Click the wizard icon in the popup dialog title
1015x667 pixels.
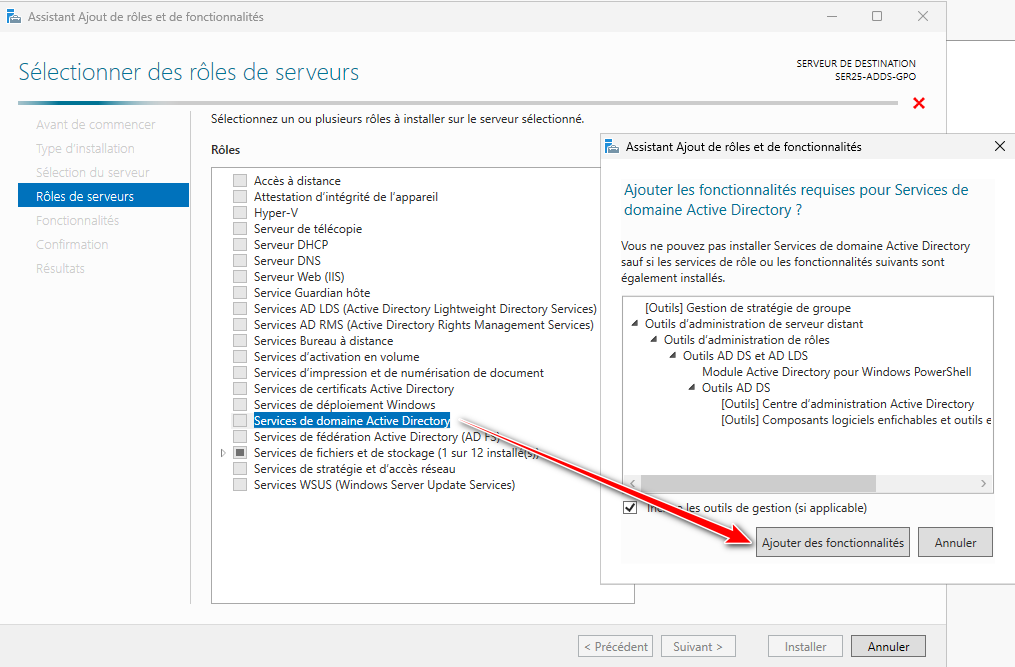coord(612,147)
